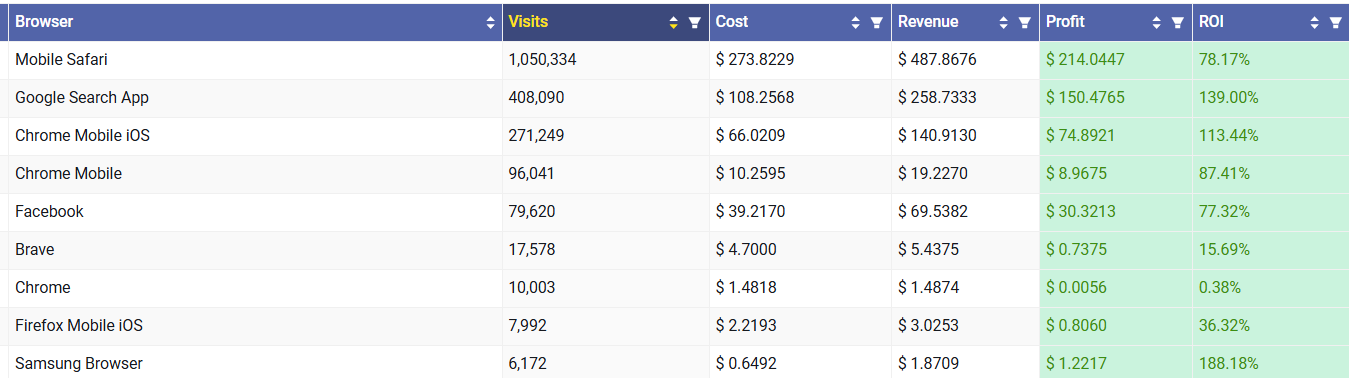
Task: Click the visits value 271,249
Action: tap(536, 136)
